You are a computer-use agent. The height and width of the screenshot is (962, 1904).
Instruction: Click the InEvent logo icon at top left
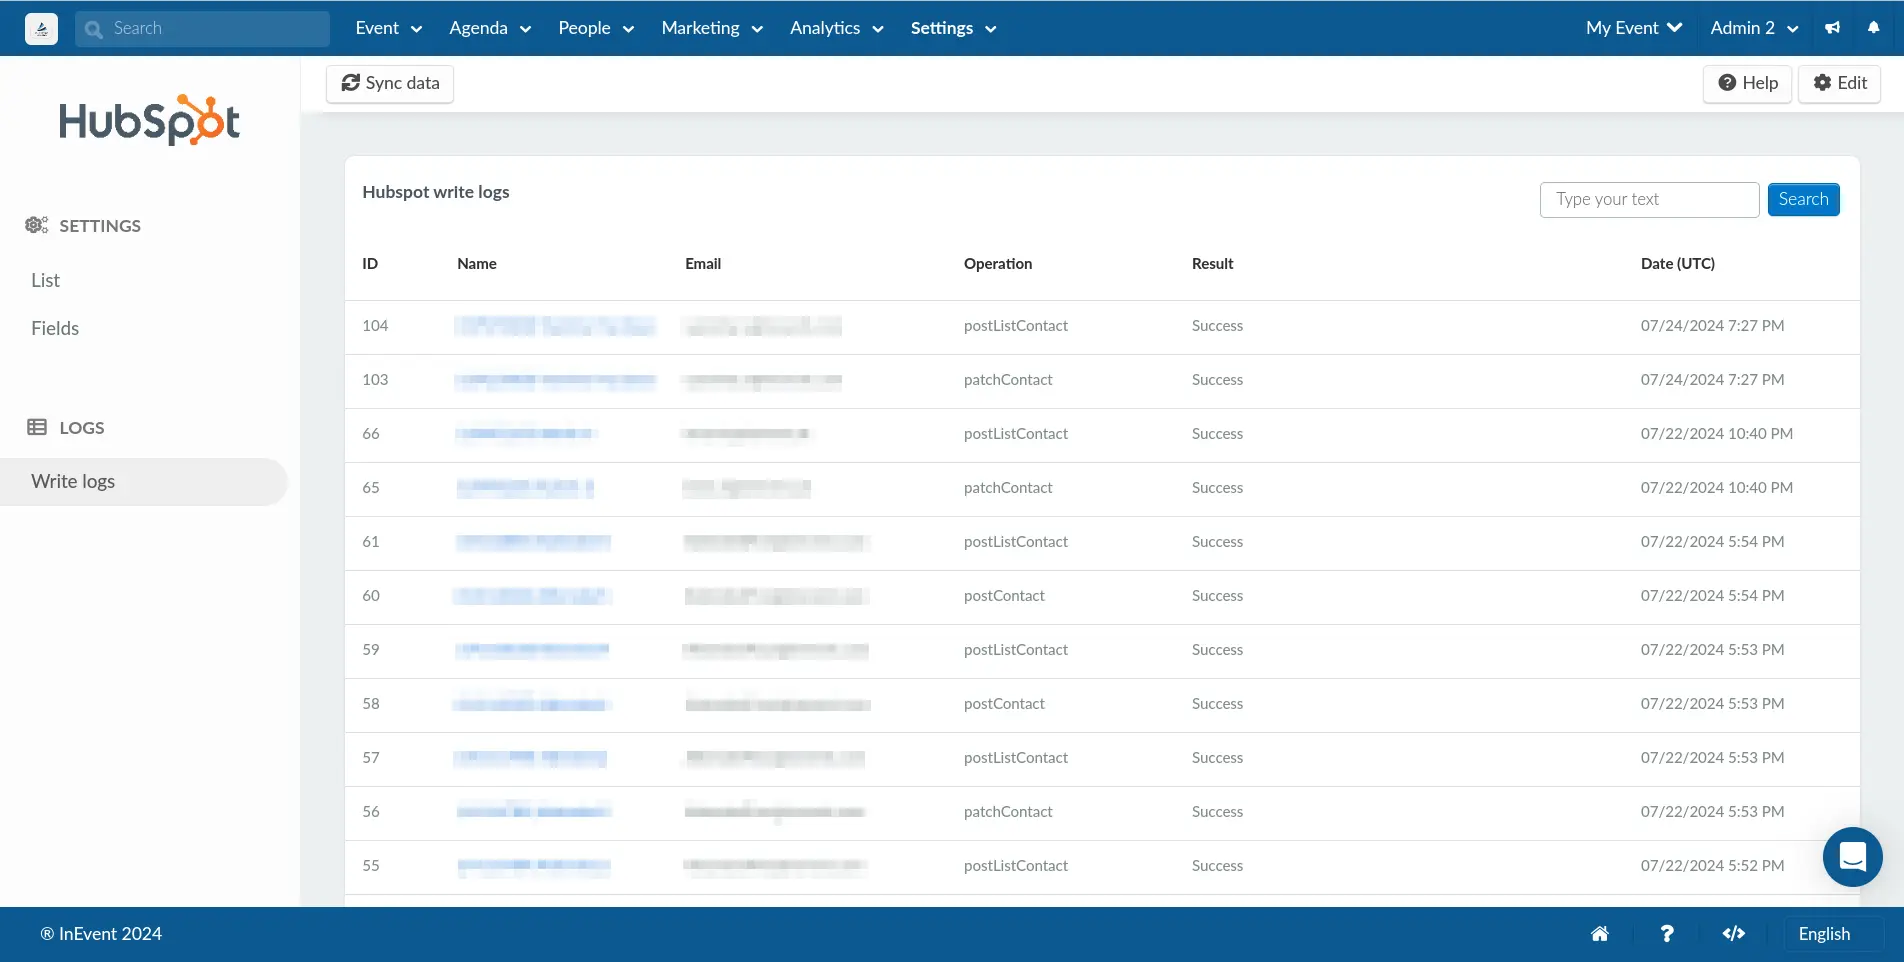(41, 29)
